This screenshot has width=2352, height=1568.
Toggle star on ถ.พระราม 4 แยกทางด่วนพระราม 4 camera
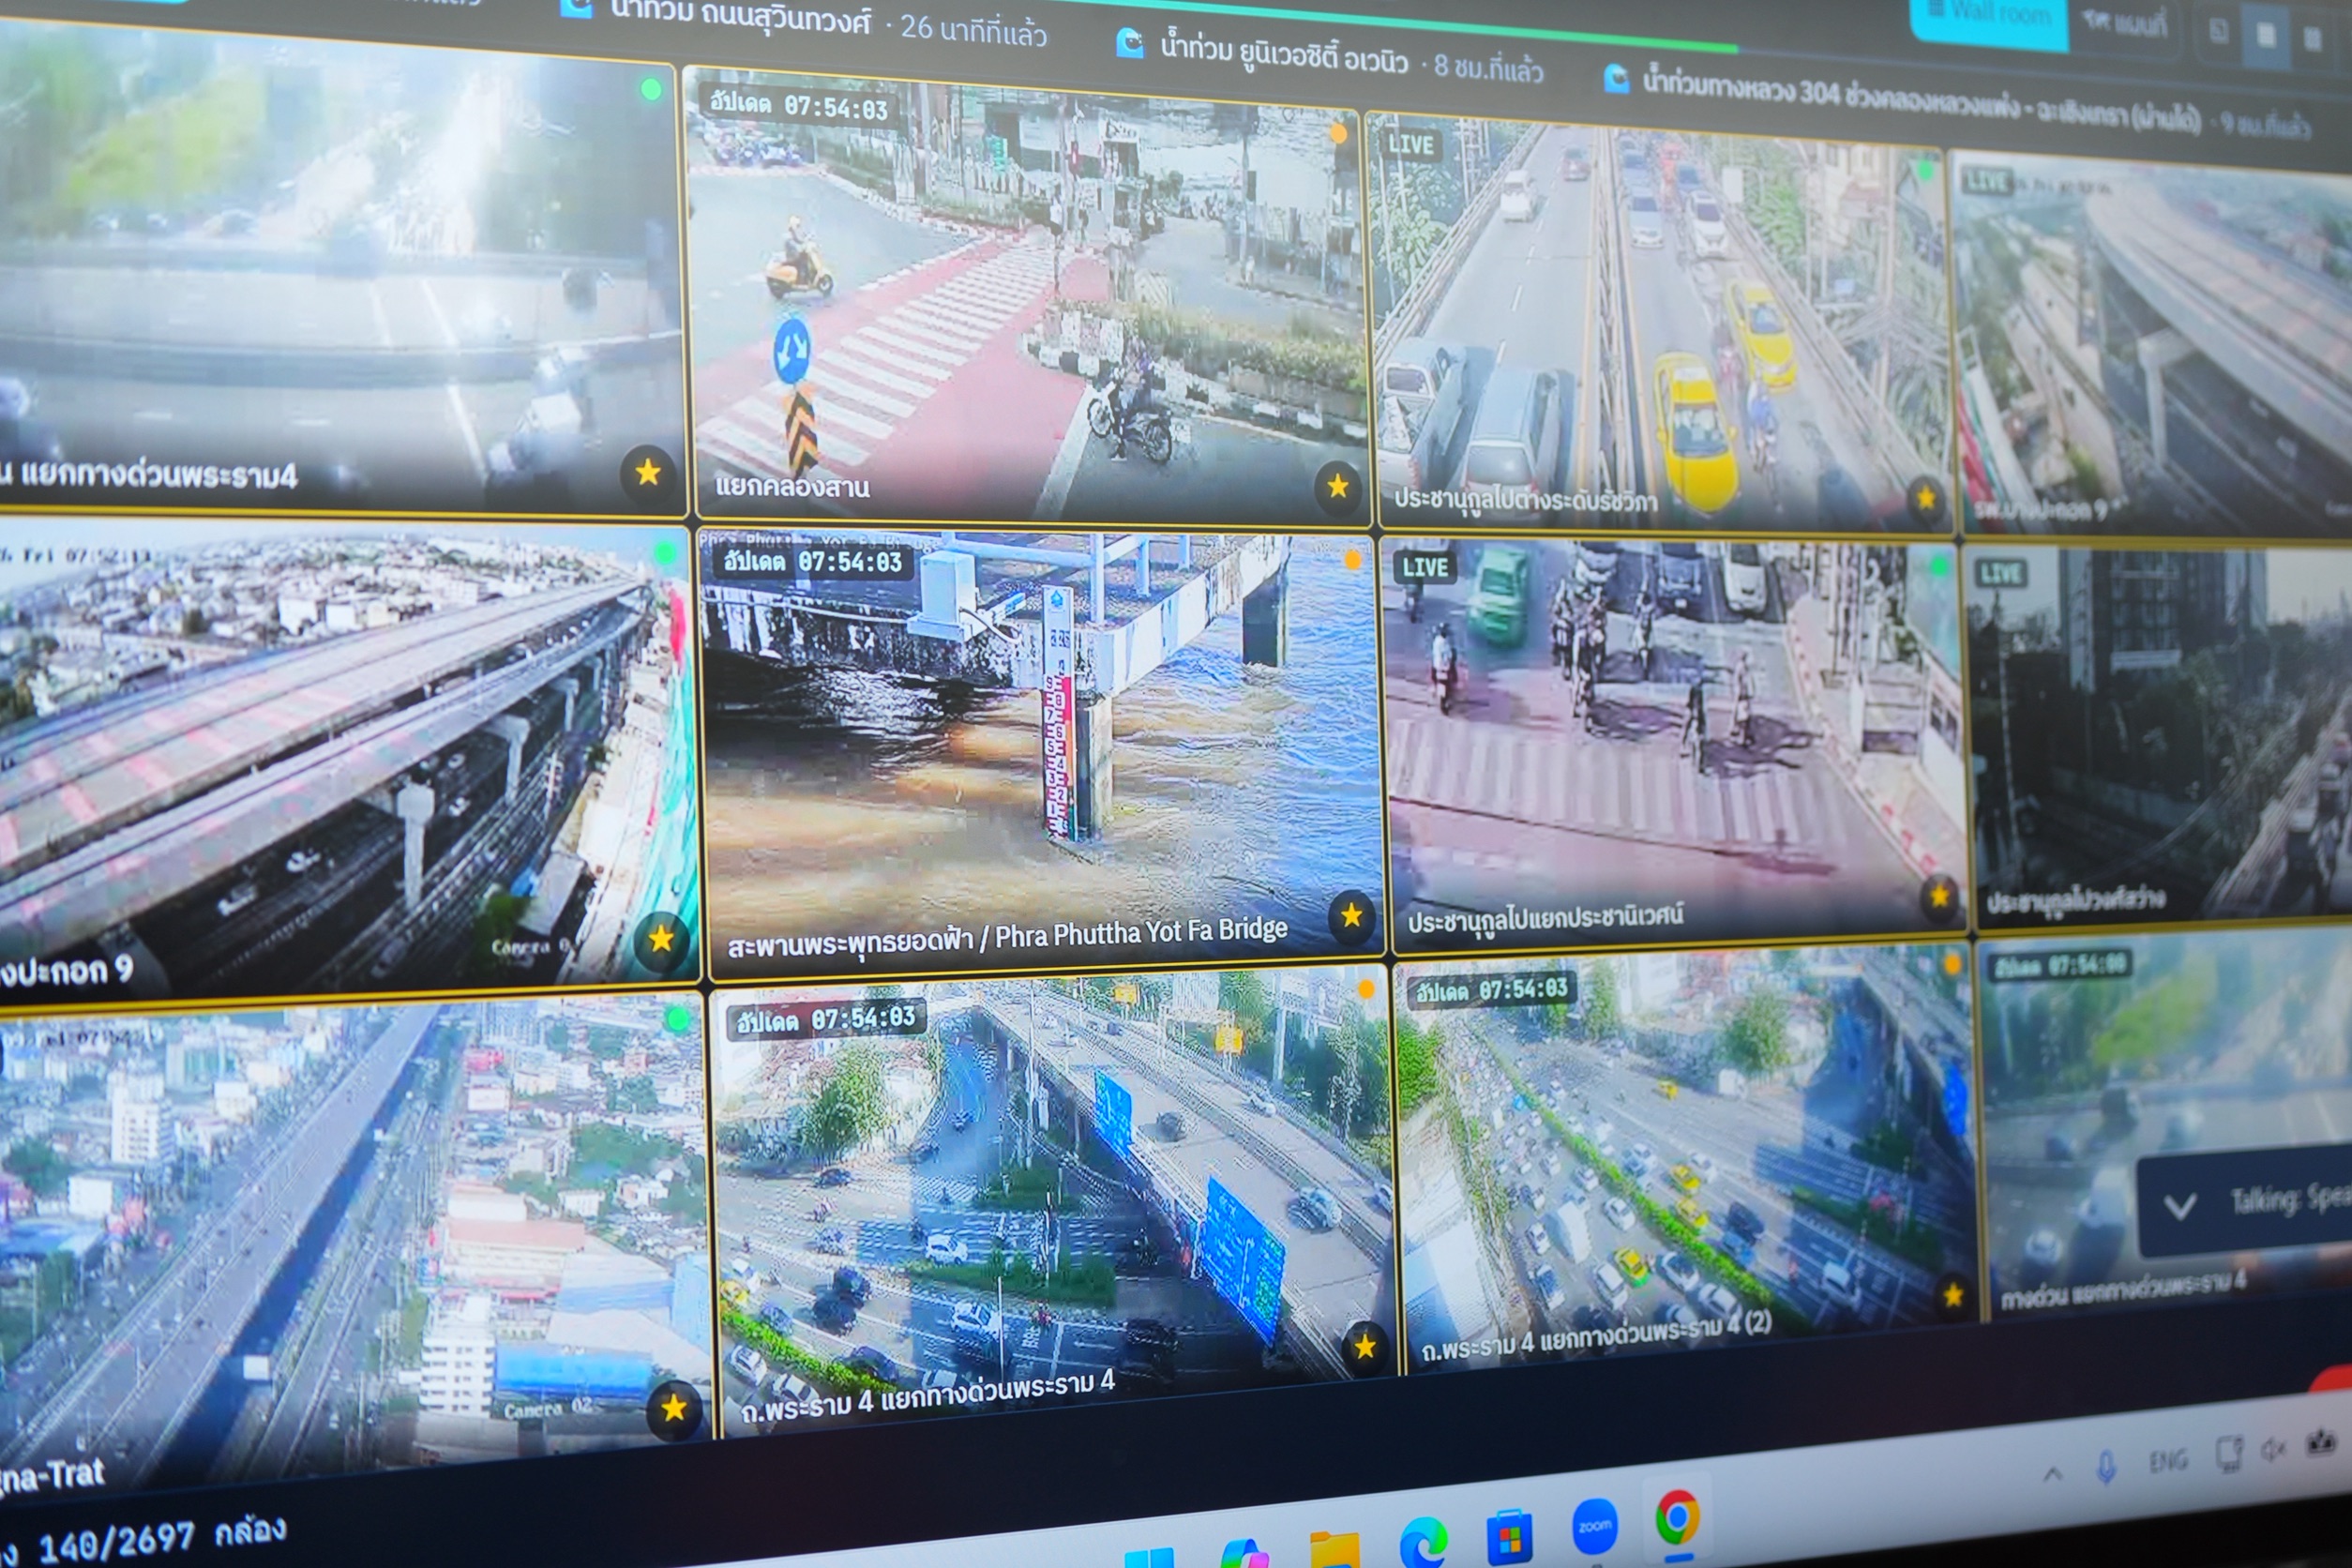click(1365, 1347)
